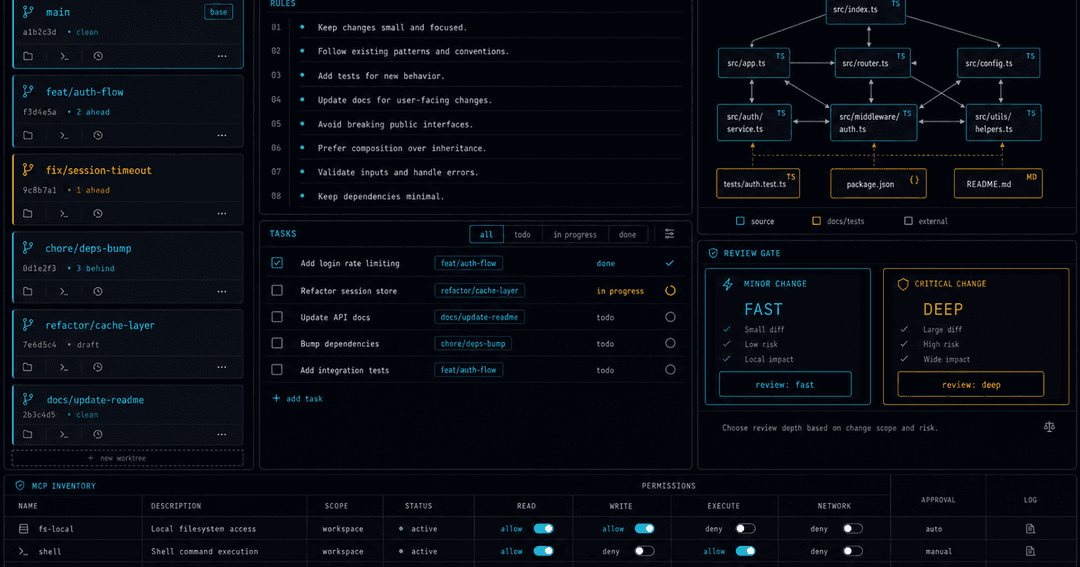Click review: fast button

(x=785, y=384)
